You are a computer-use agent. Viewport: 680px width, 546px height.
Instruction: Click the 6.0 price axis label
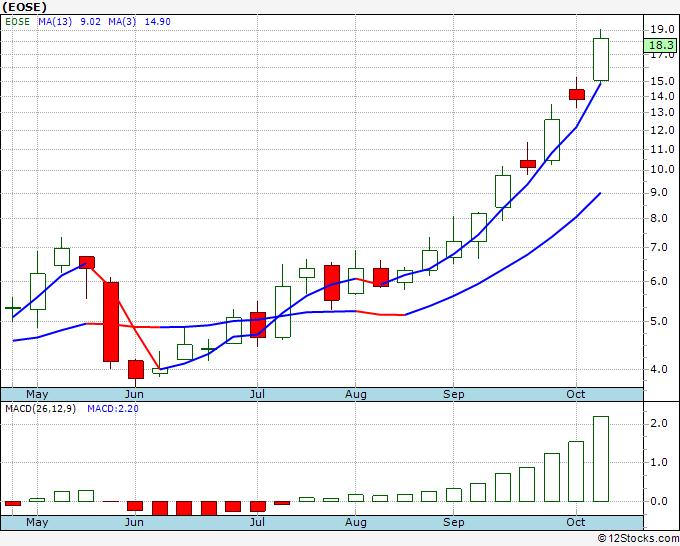click(659, 281)
